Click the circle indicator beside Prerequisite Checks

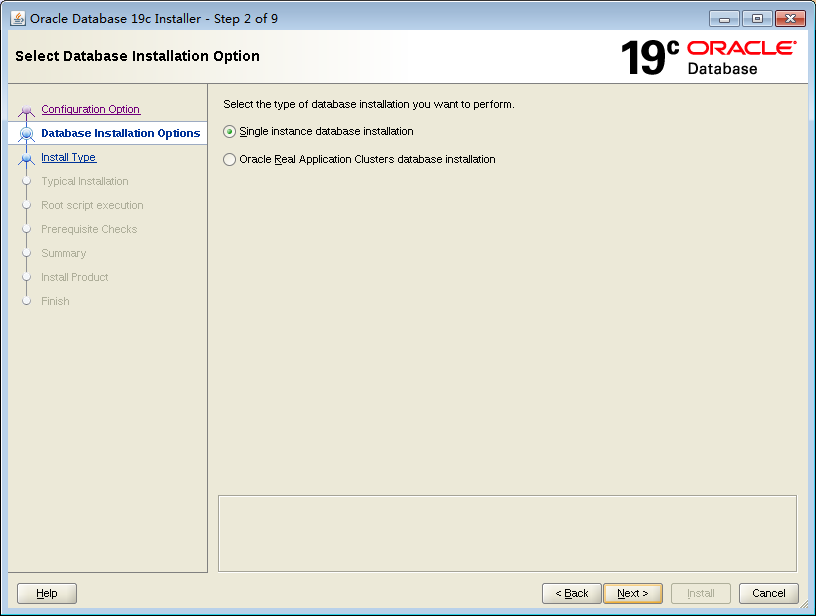pos(26,229)
